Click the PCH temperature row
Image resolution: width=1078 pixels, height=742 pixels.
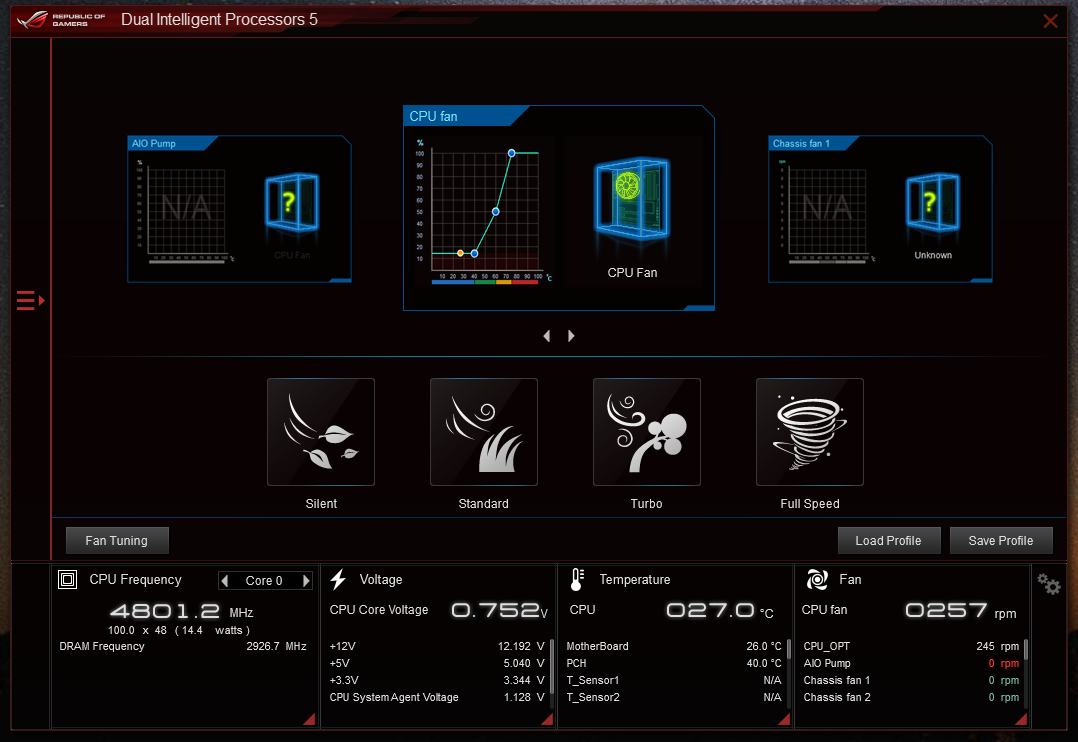point(674,664)
